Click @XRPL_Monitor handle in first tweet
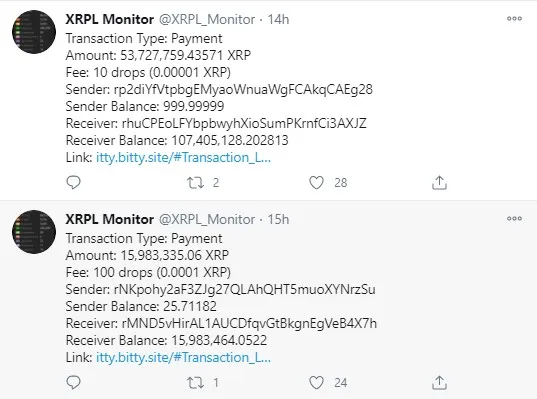Screen dimensions: 537x399 click(207, 20)
